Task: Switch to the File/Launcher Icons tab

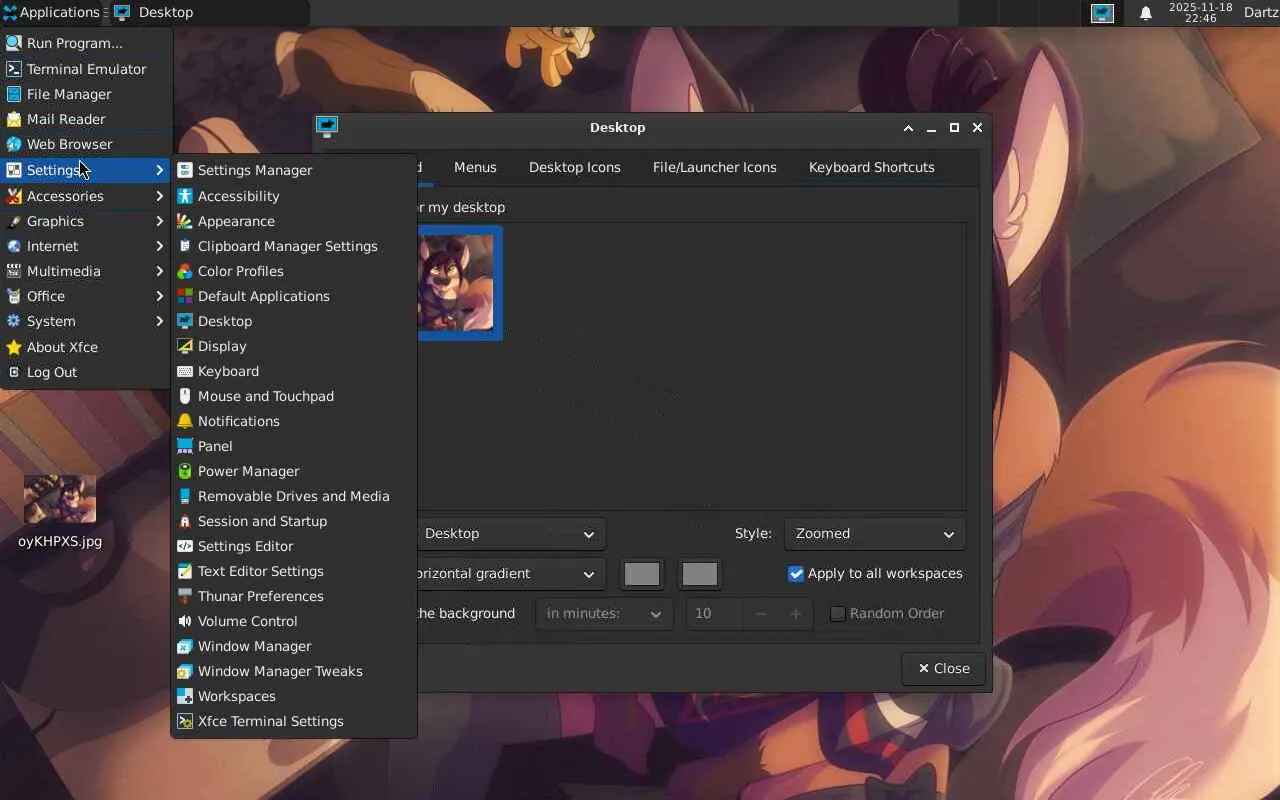Action: (715, 167)
